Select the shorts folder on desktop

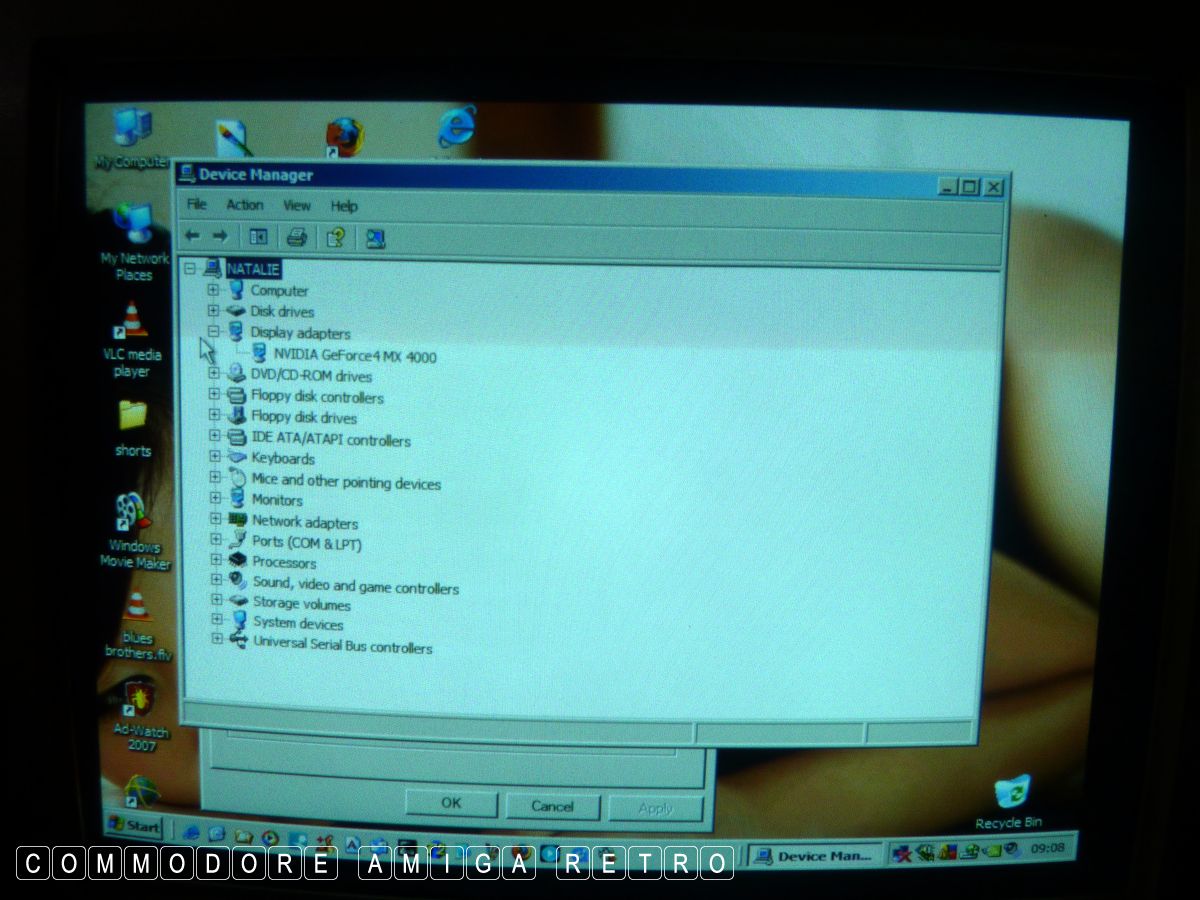pyautogui.click(x=133, y=416)
